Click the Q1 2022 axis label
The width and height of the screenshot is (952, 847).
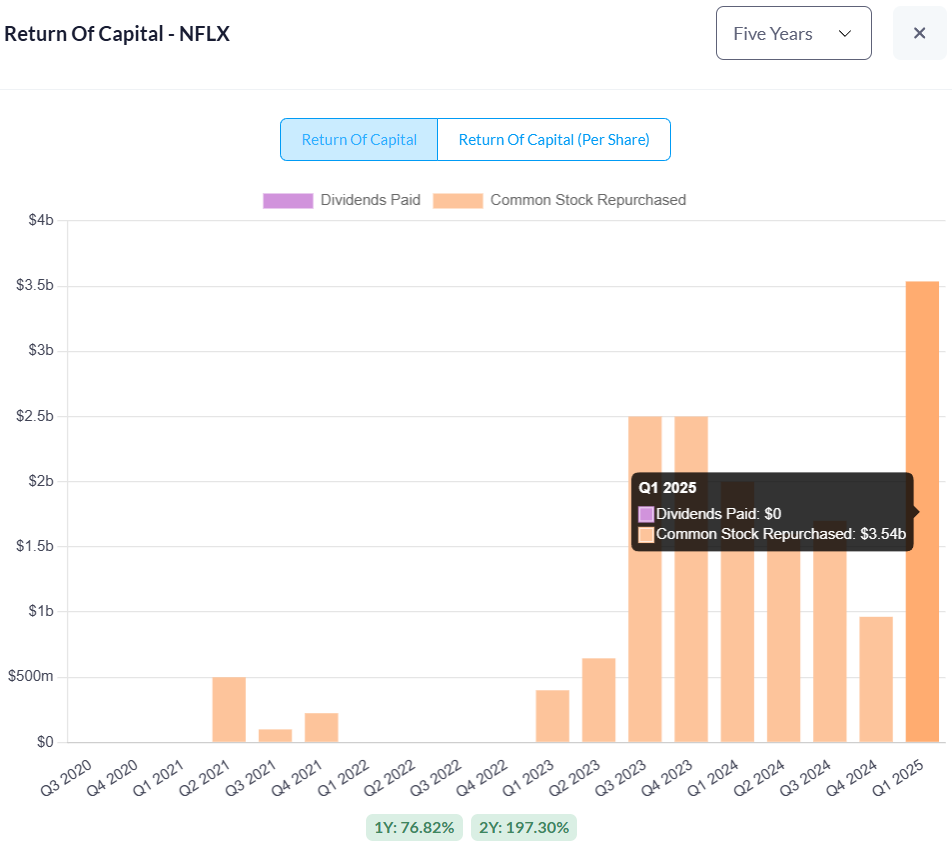344,778
